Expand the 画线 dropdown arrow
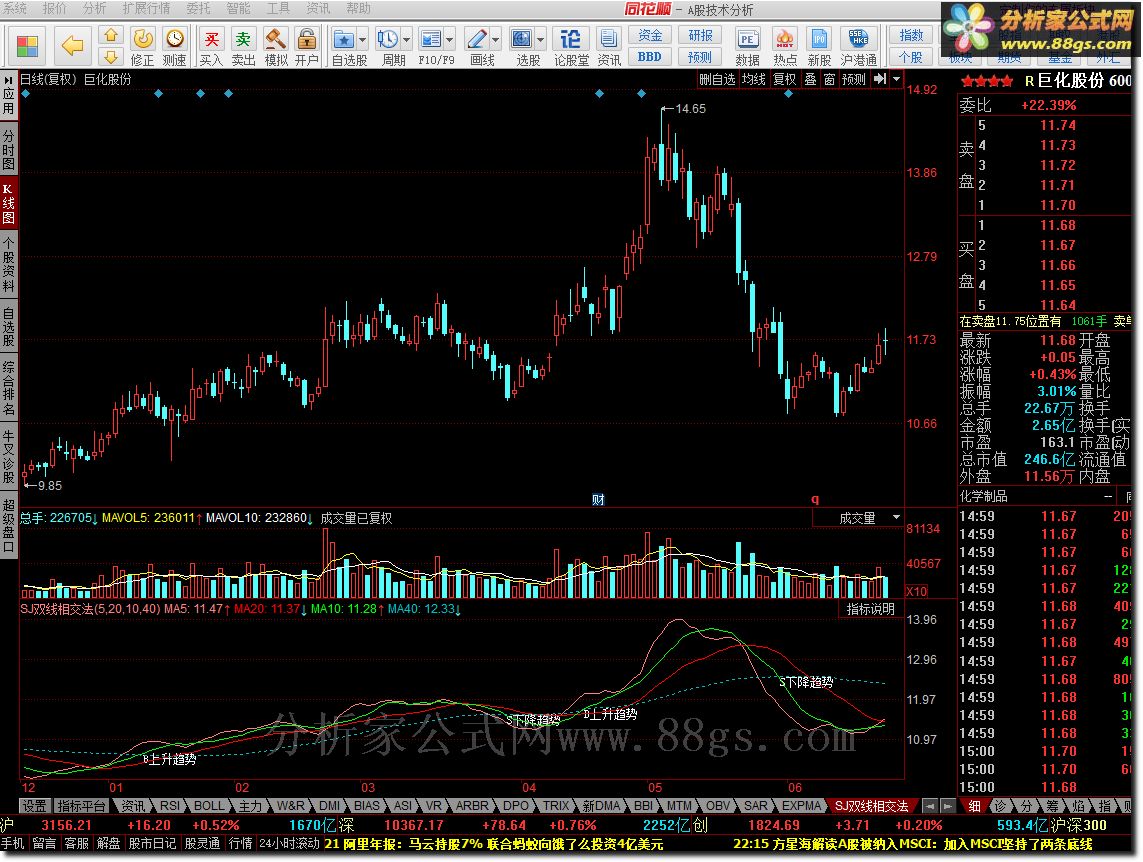The height and width of the screenshot is (862, 1143). pos(495,39)
